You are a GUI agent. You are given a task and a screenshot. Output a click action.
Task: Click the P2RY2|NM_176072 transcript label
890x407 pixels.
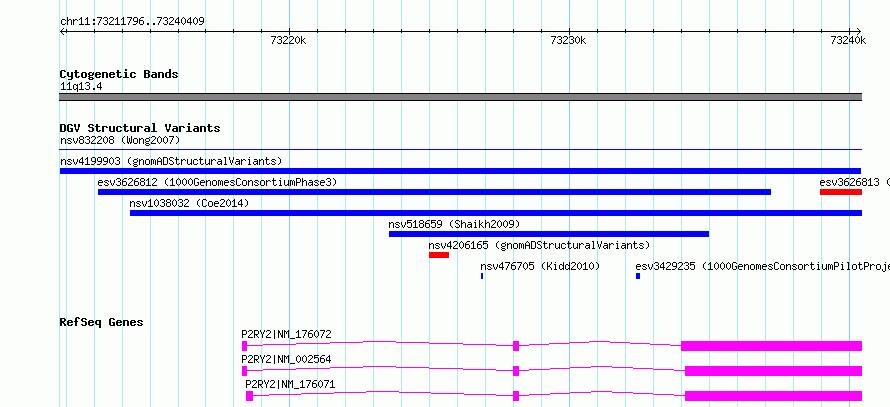point(286,334)
